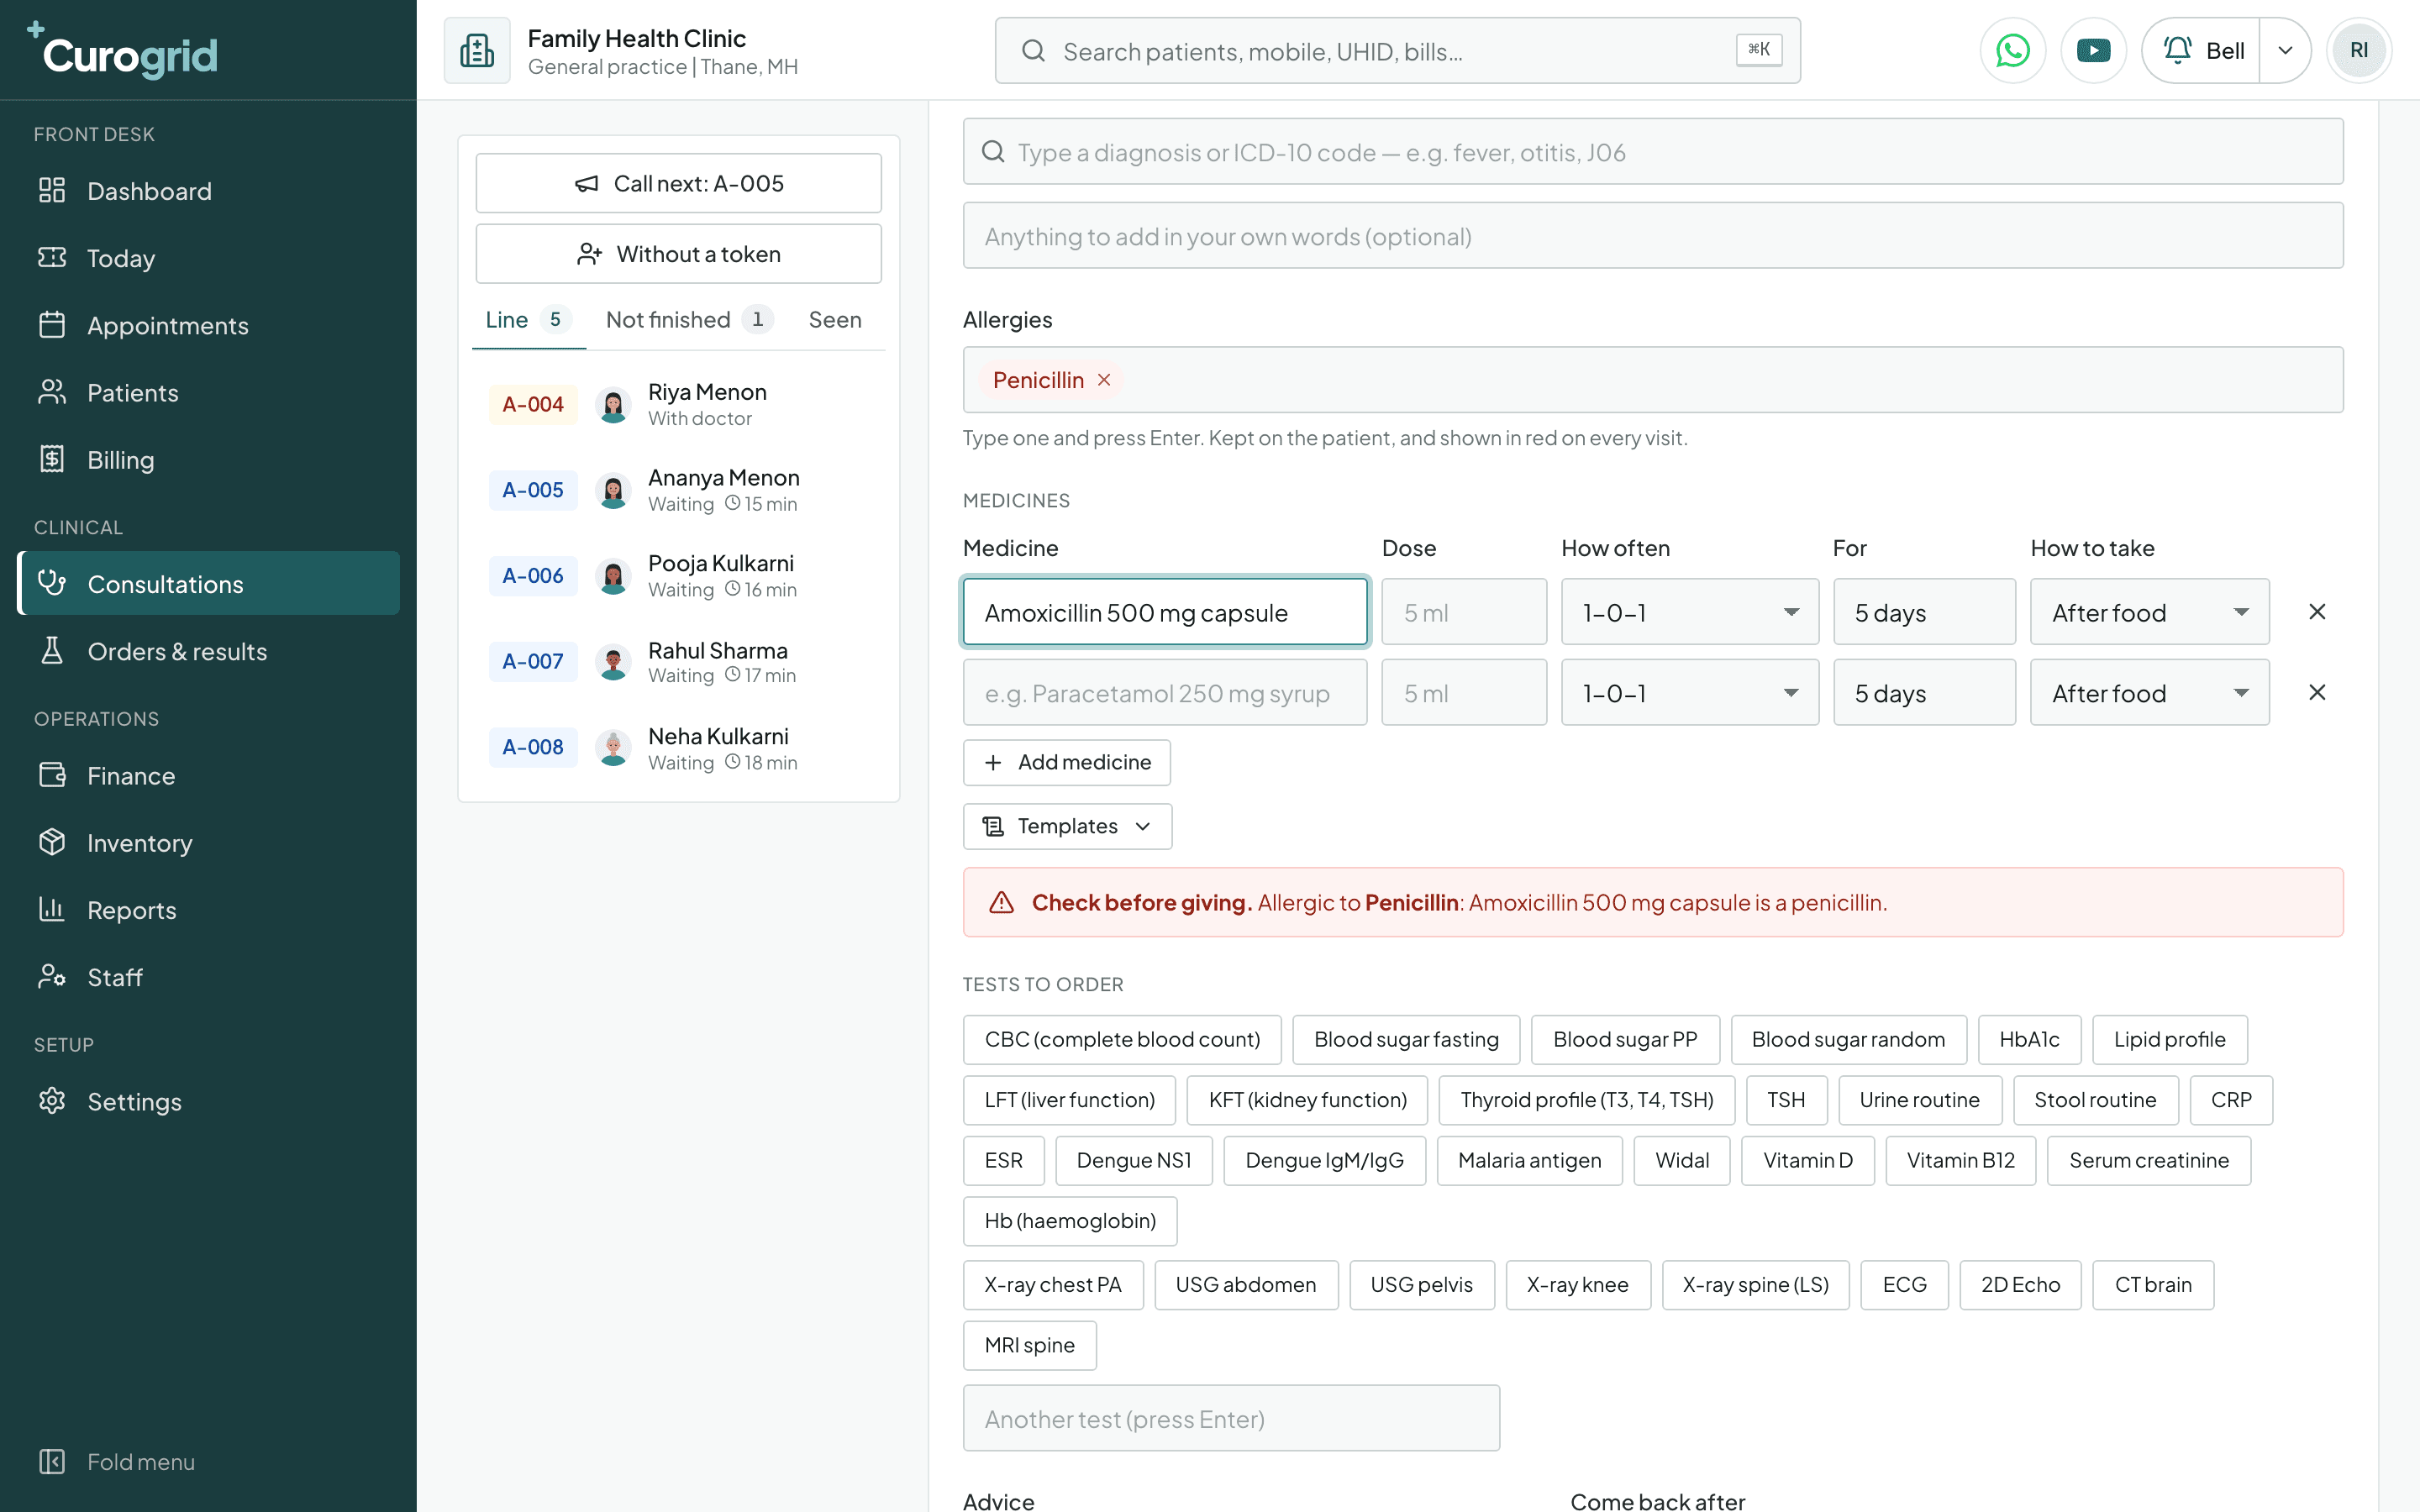Toggle ECG test chip
Screen dimensions: 2420x1512
click(x=1904, y=1285)
